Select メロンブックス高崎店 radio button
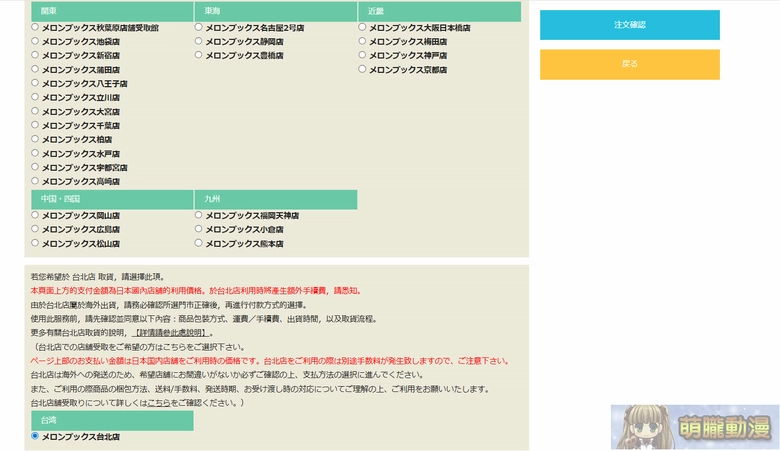 [35, 180]
